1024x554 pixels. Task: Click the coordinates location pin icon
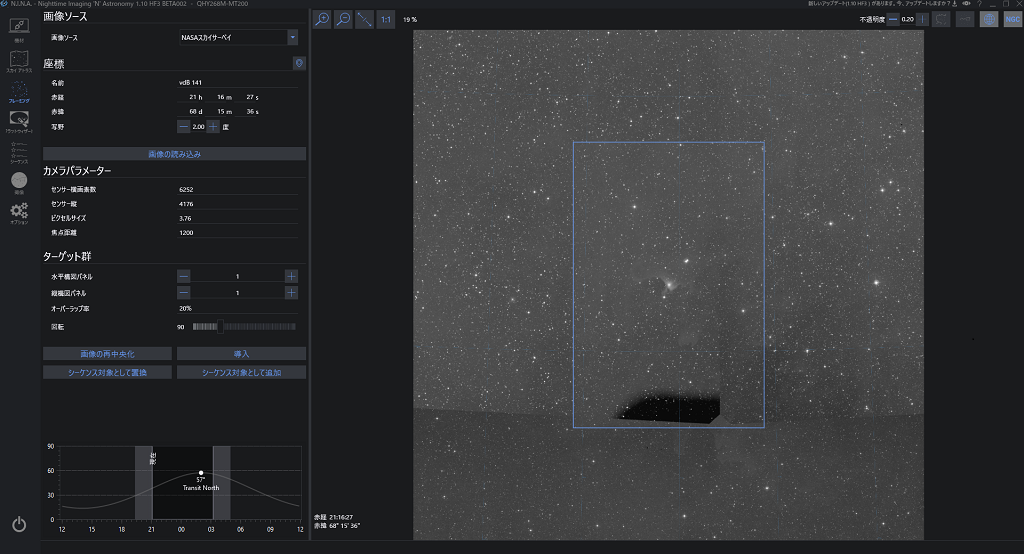tap(299, 63)
